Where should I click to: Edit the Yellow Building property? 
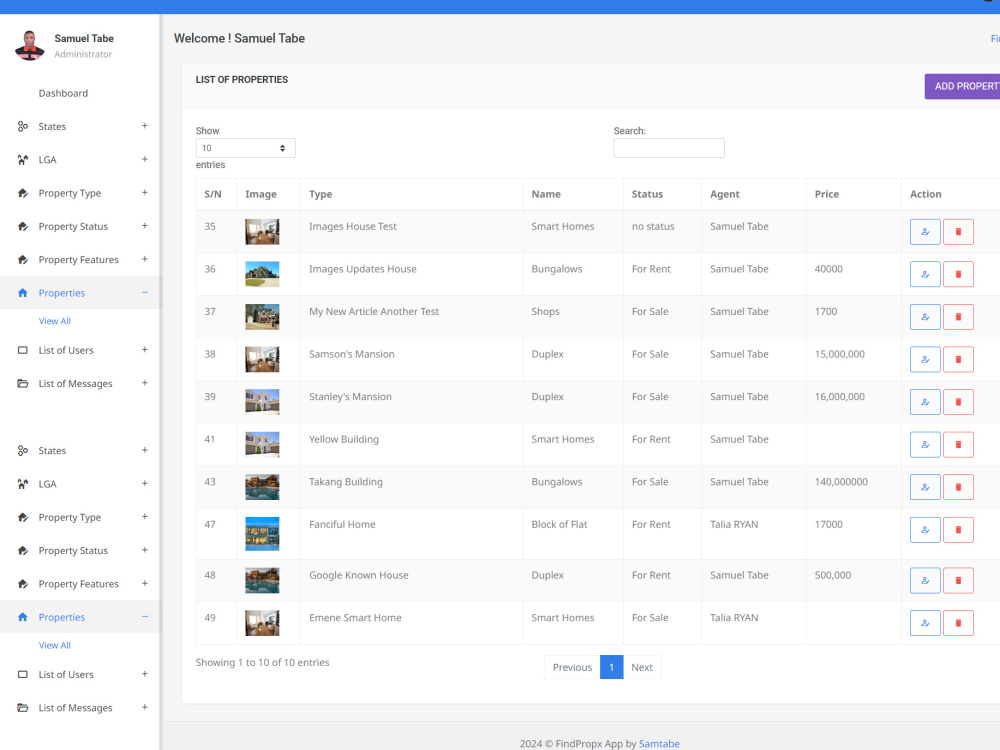pyautogui.click(x=925, y=445)
